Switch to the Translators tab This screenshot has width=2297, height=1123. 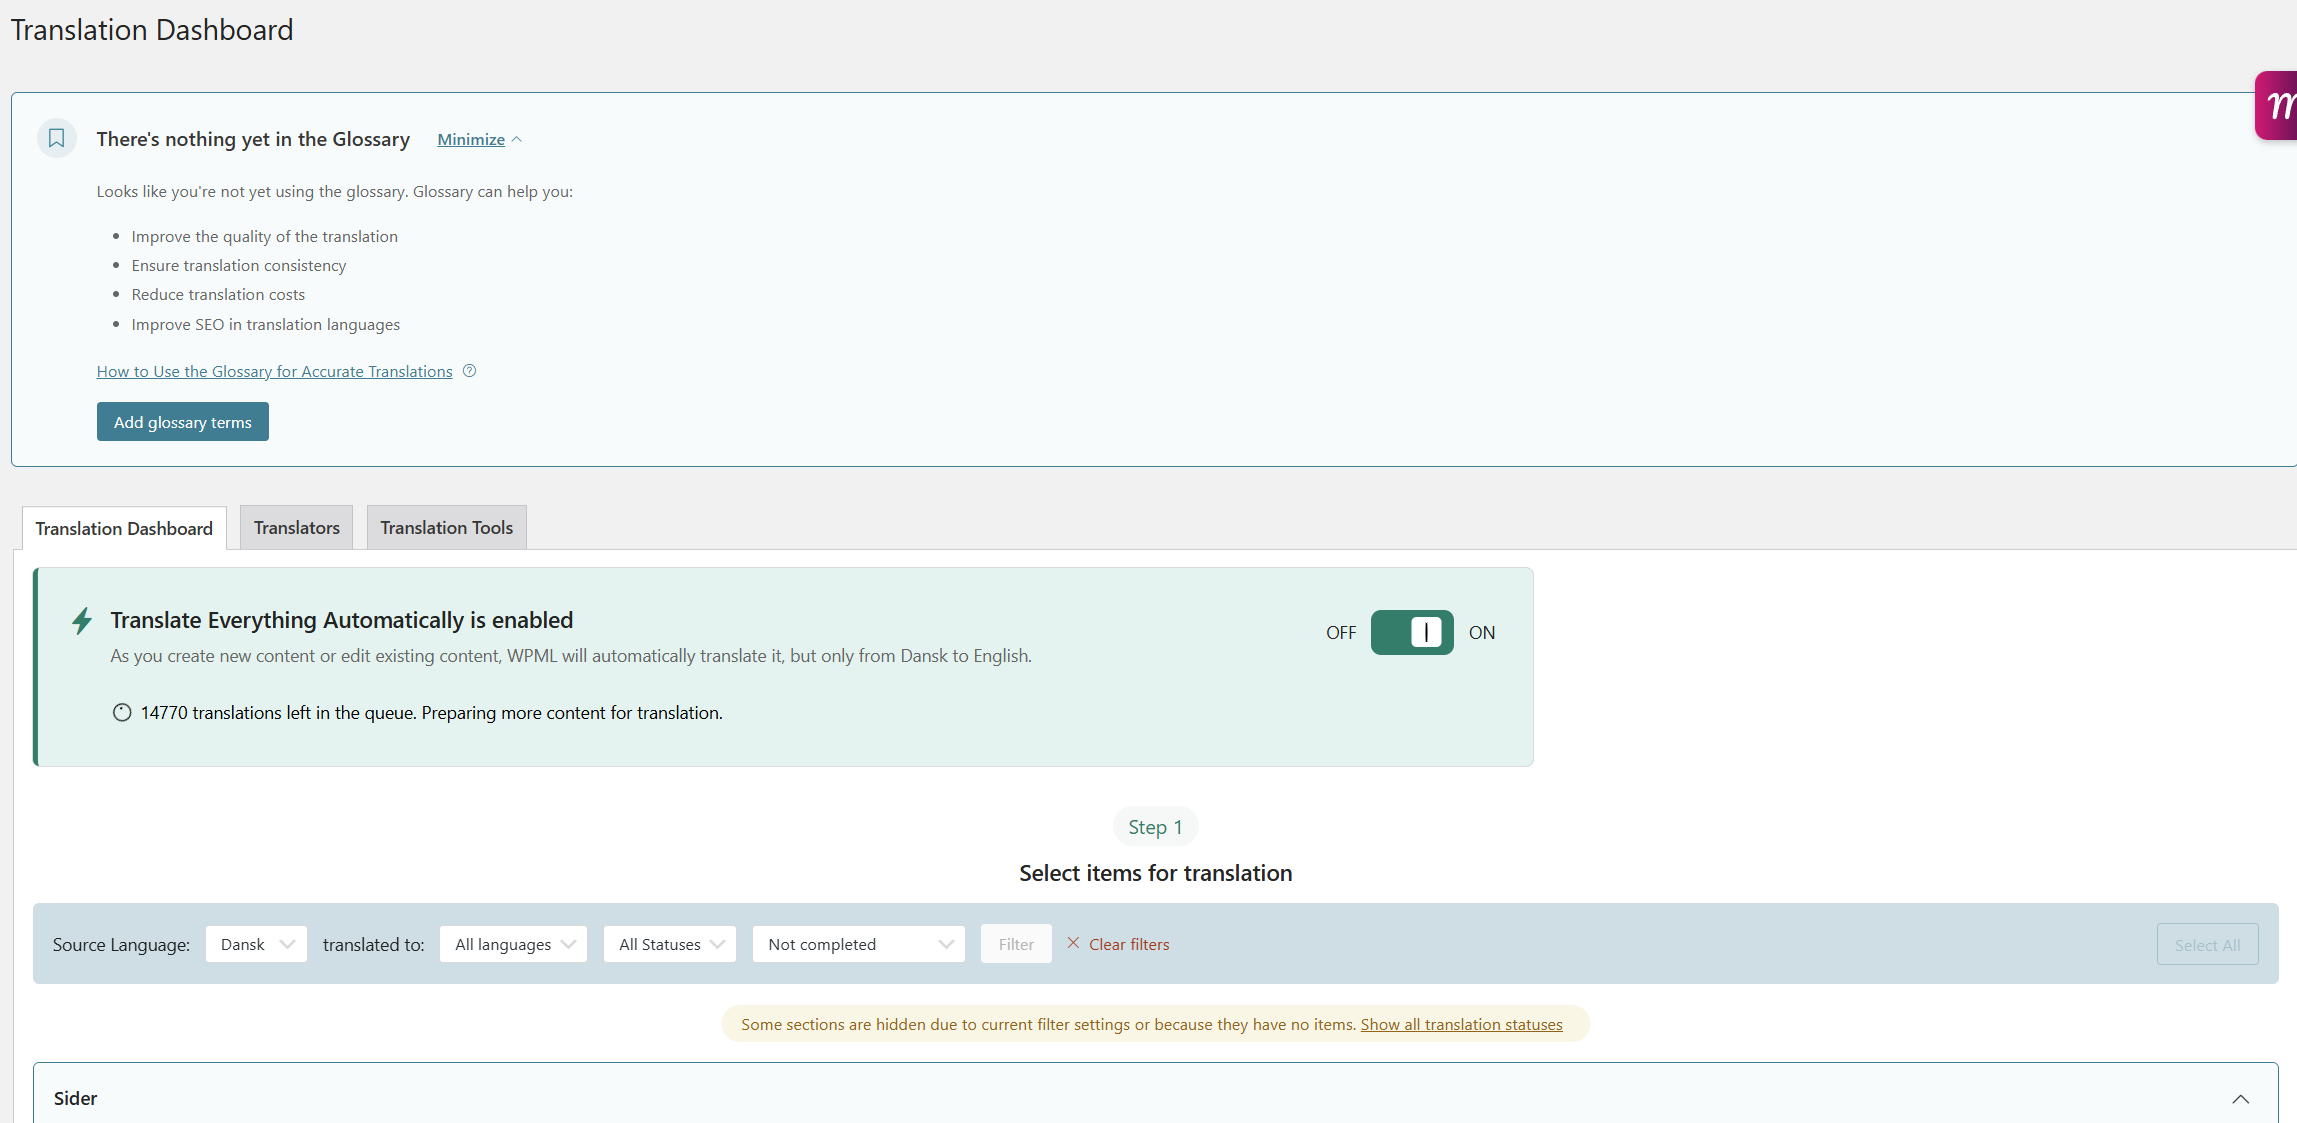[x=296, y=528]
